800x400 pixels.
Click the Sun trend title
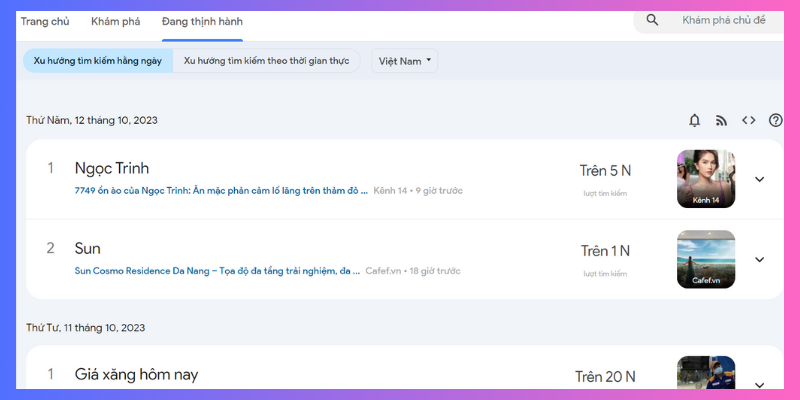click(x=87, y=248)
